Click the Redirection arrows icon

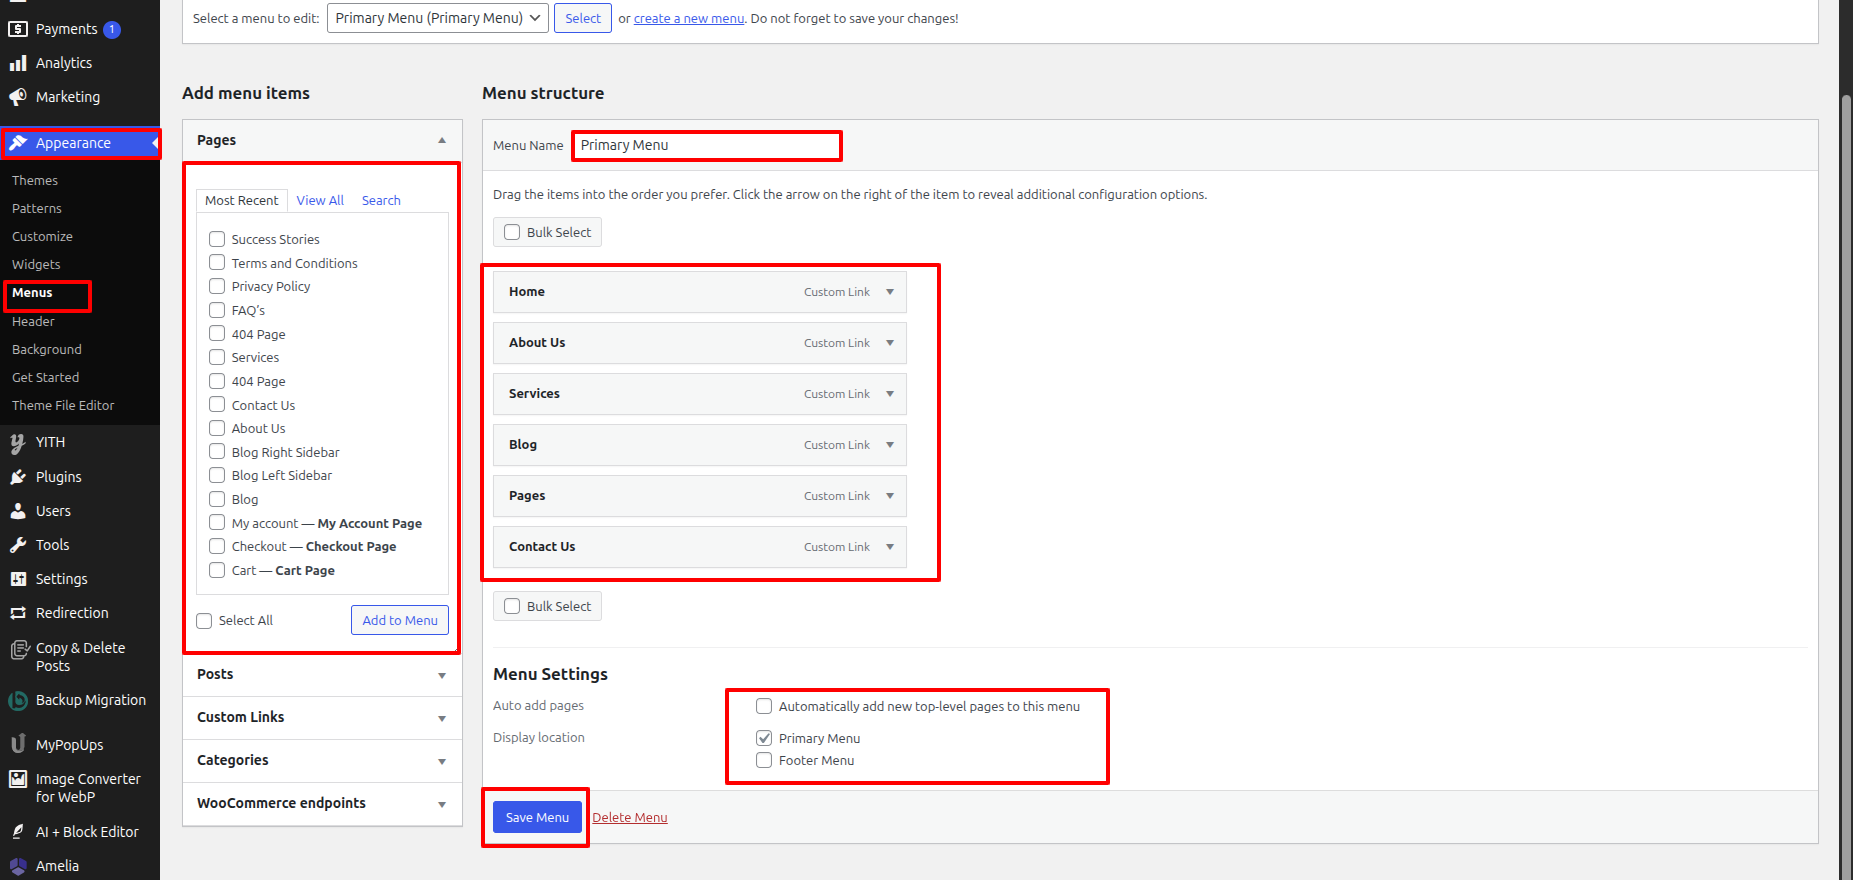coord(18,613)
